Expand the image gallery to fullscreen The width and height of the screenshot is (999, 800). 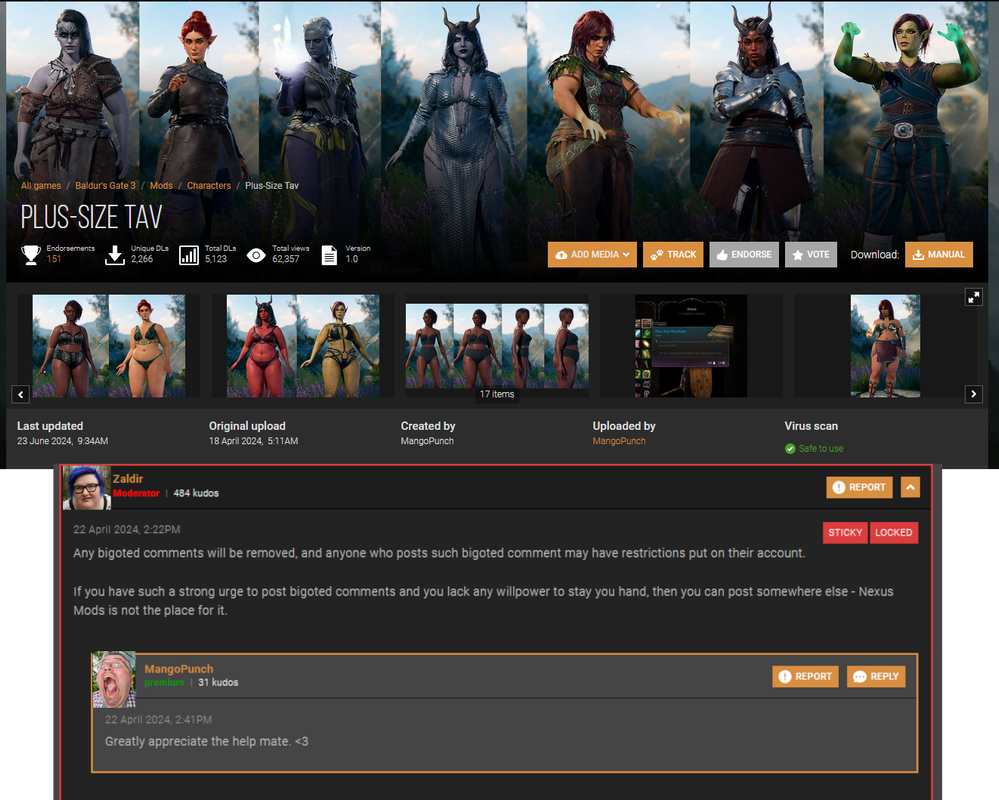(x=974, y=297)
